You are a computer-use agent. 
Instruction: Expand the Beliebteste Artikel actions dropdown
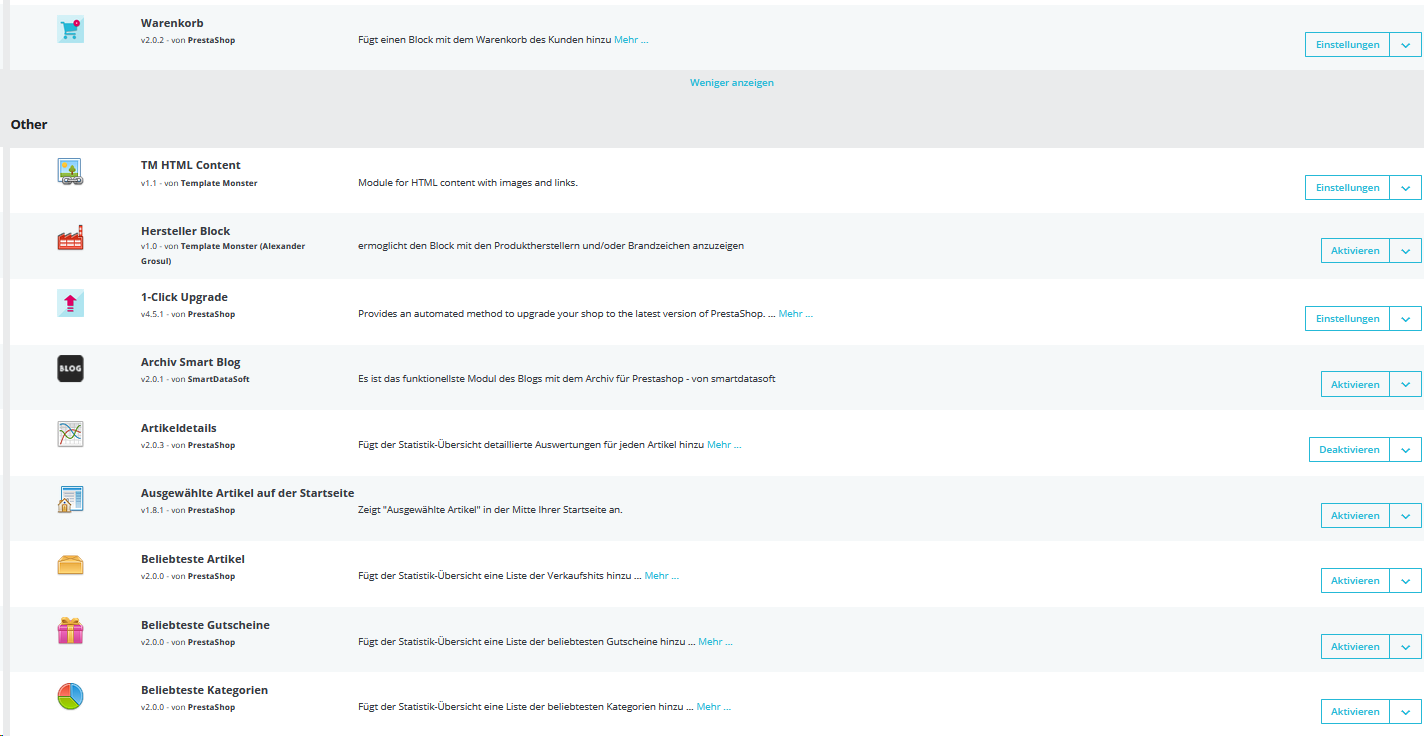[x=1405, y=580]
